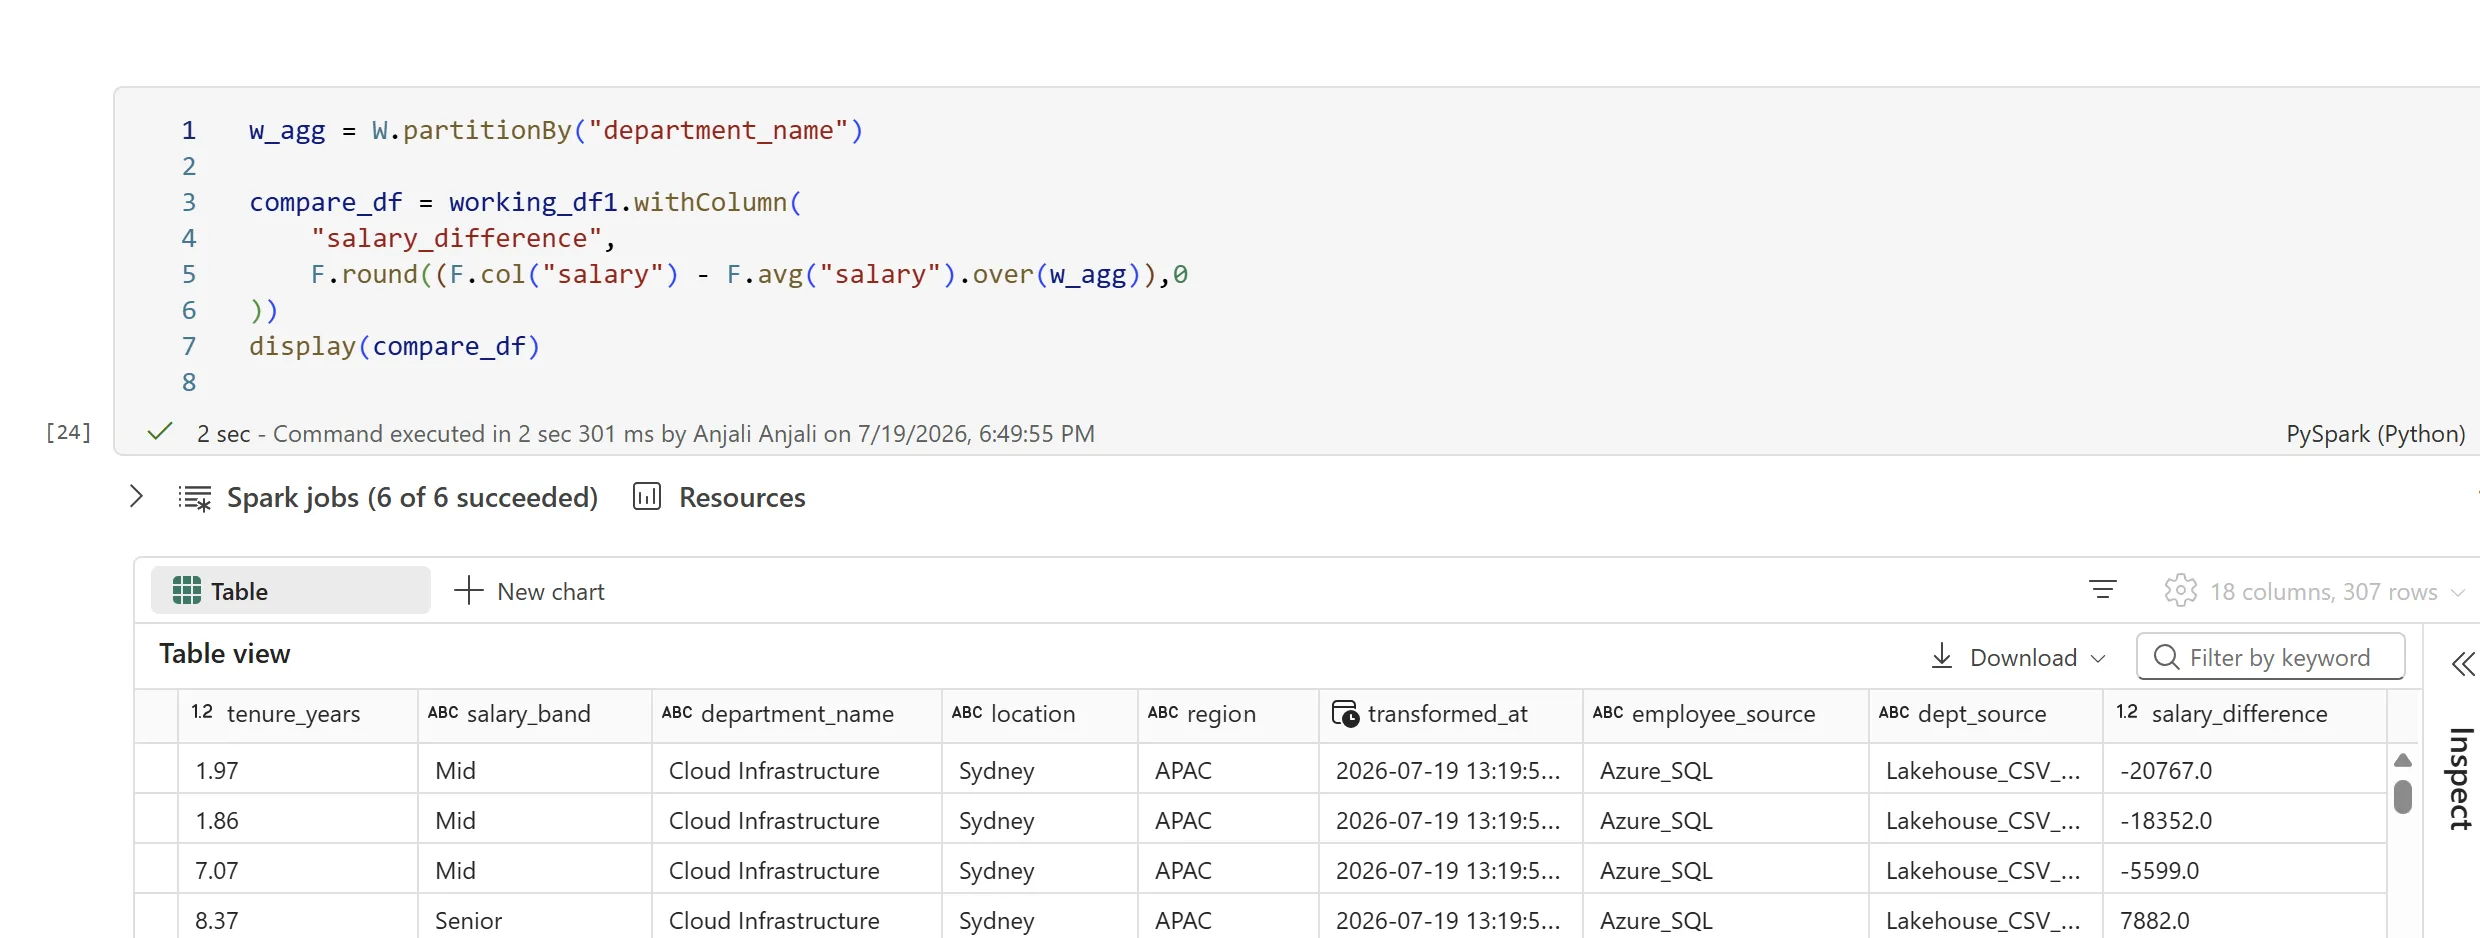Click code line 1 w_agg definition
2480x938 pixels.
coord(556,130)
